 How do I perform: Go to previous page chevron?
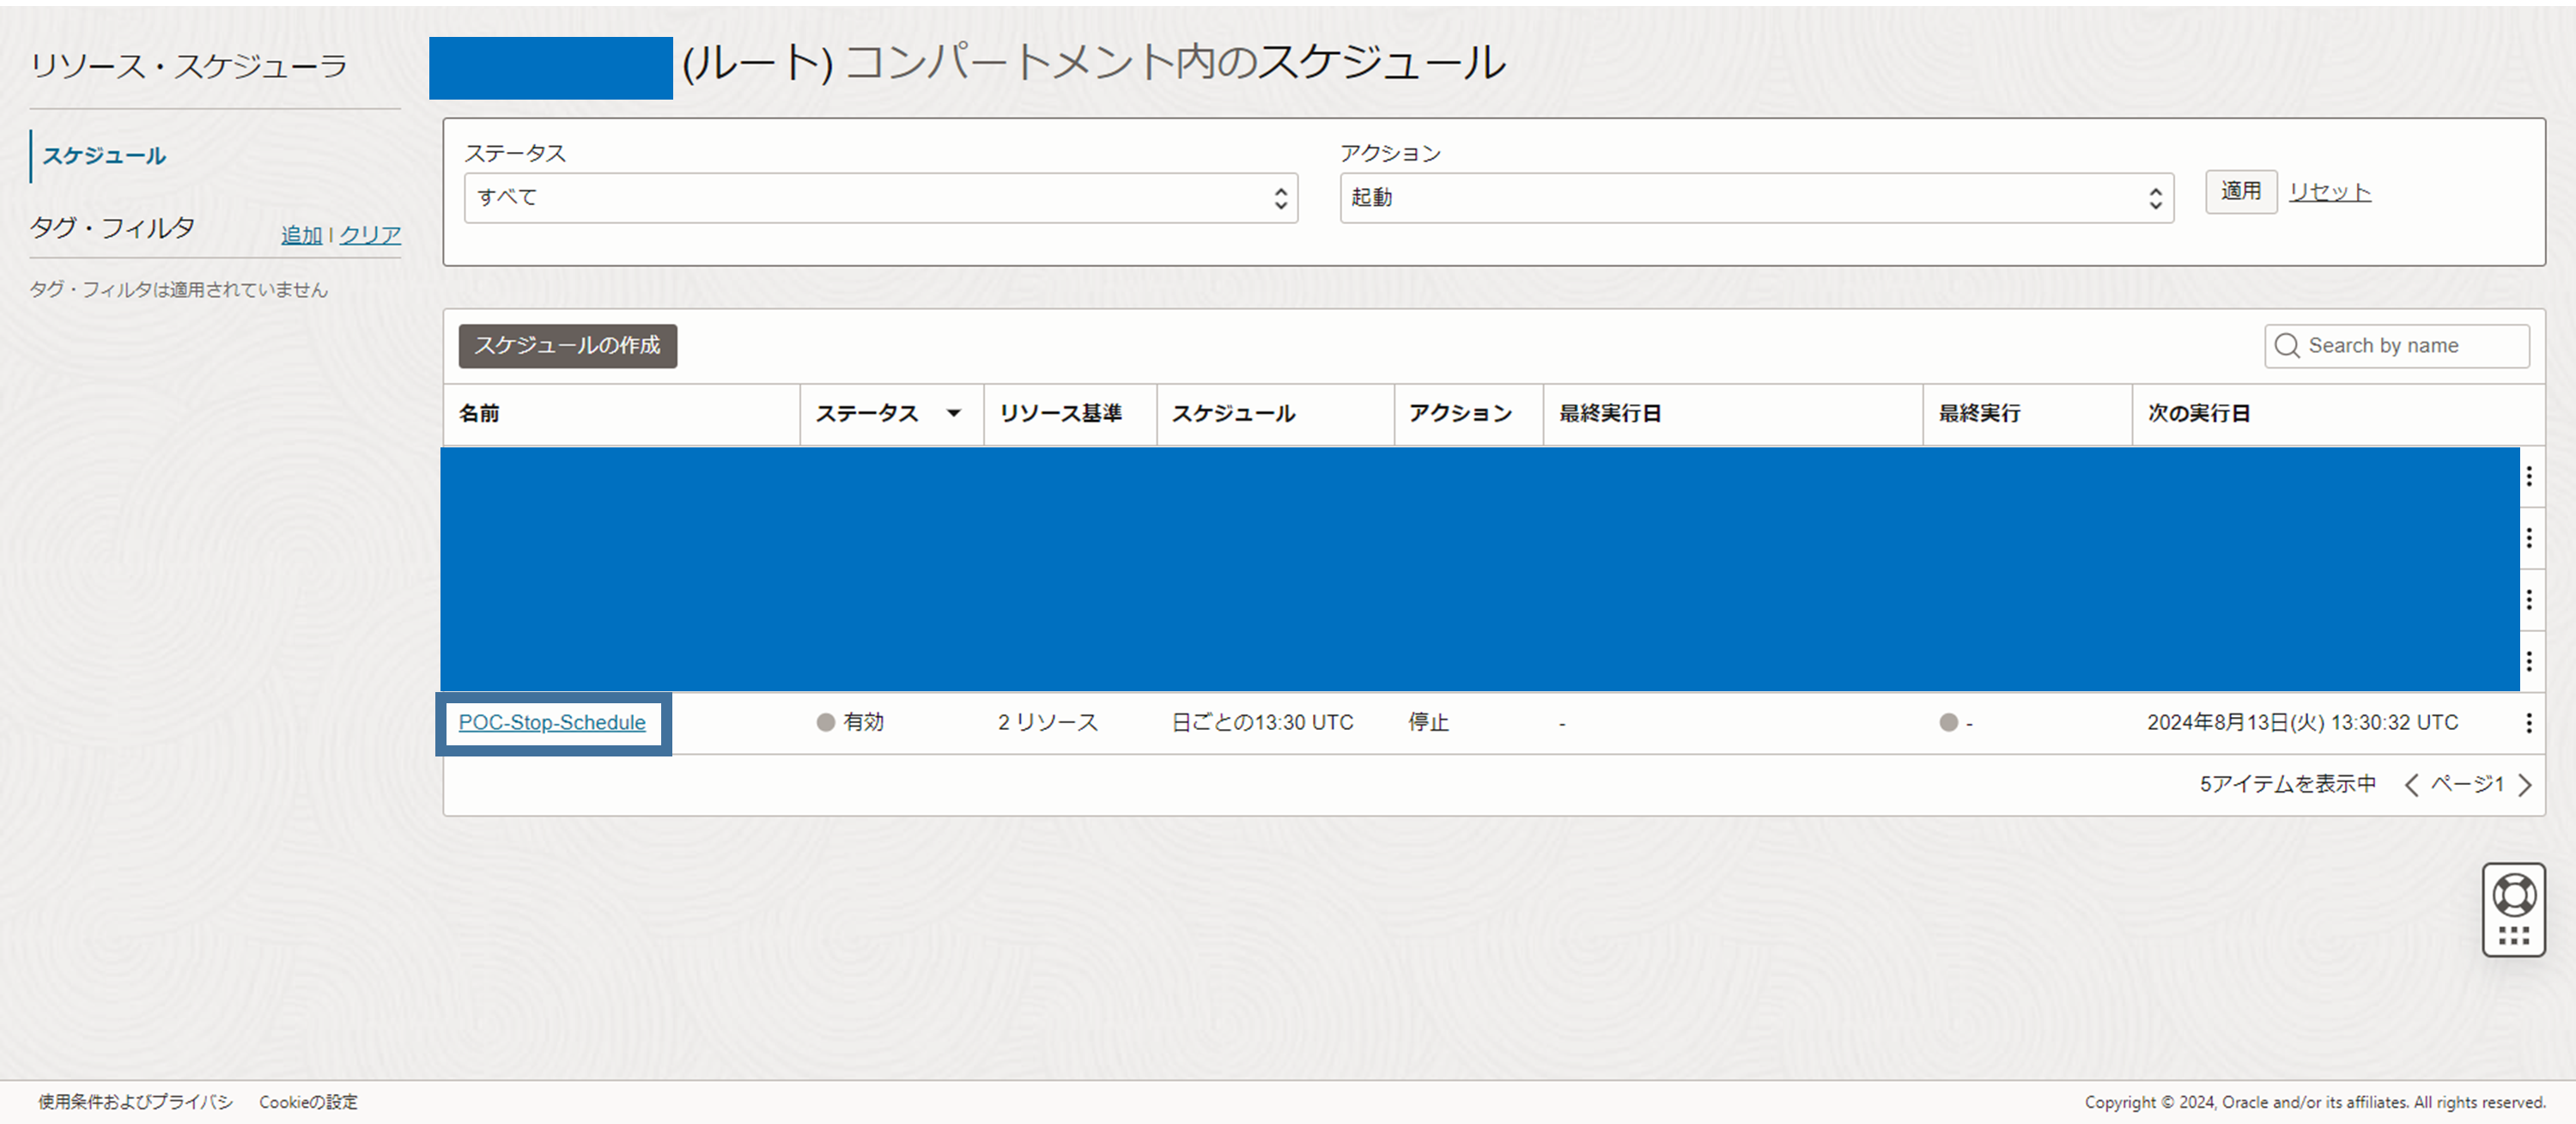coord(2411,785)
